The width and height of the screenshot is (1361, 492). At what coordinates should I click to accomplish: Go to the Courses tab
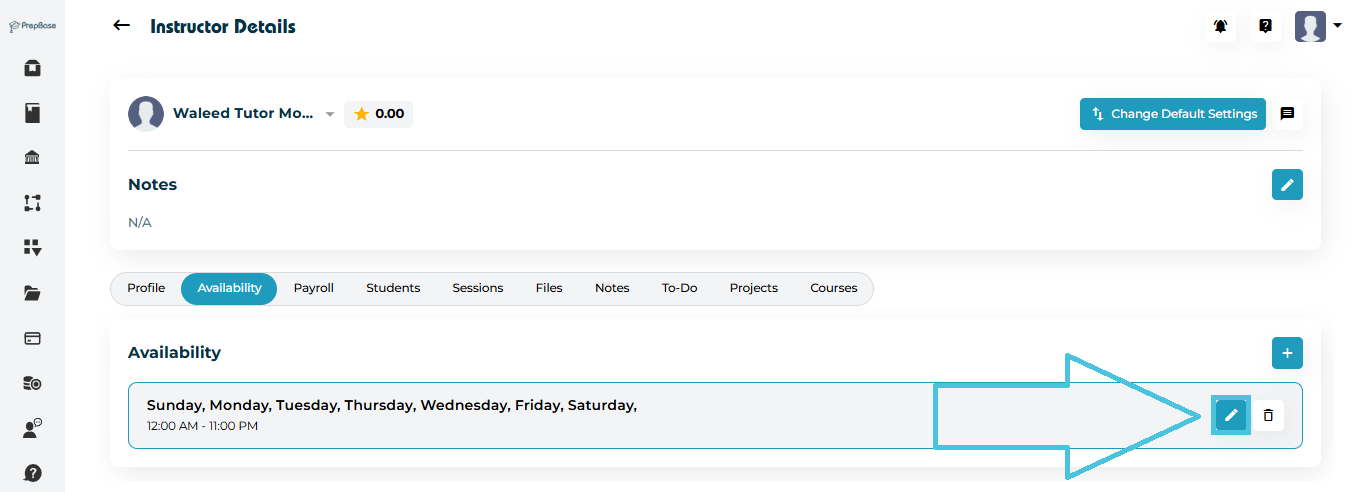pyautogui.click(x=833, y=288)
